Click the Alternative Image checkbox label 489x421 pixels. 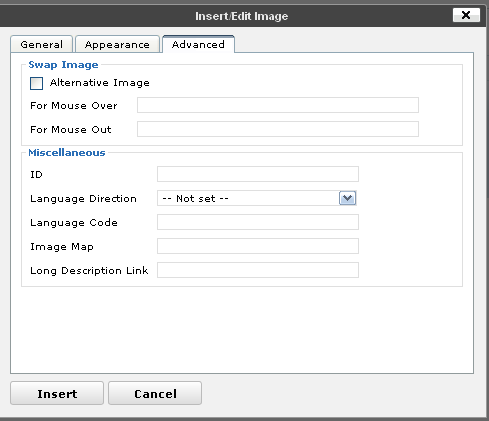coord(100,83)
